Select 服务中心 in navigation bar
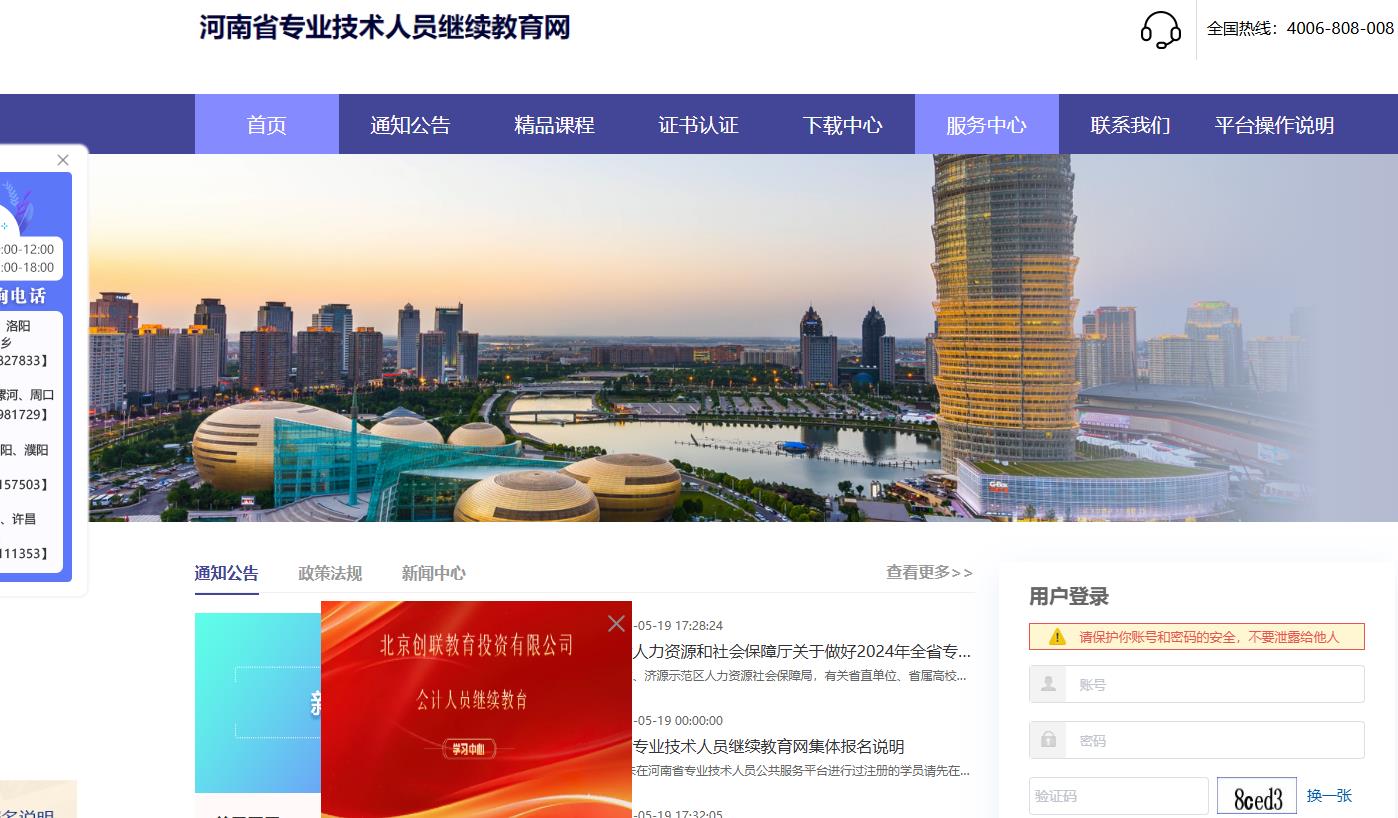This screenshot has width=1398, height=818. click(986, 125)
